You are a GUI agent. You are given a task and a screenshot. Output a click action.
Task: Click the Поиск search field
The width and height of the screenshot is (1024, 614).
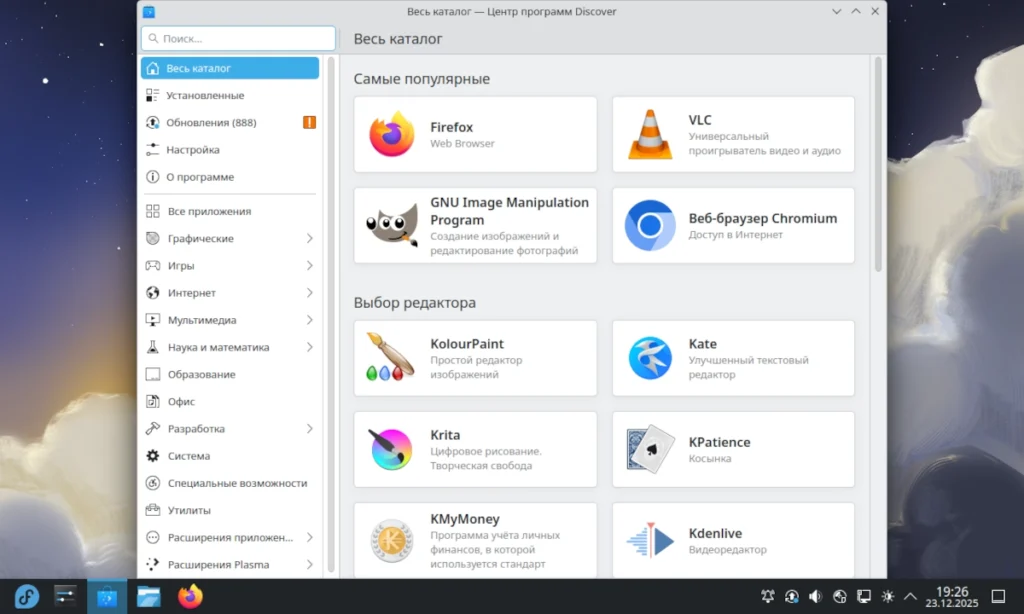[x=238, y=39]
